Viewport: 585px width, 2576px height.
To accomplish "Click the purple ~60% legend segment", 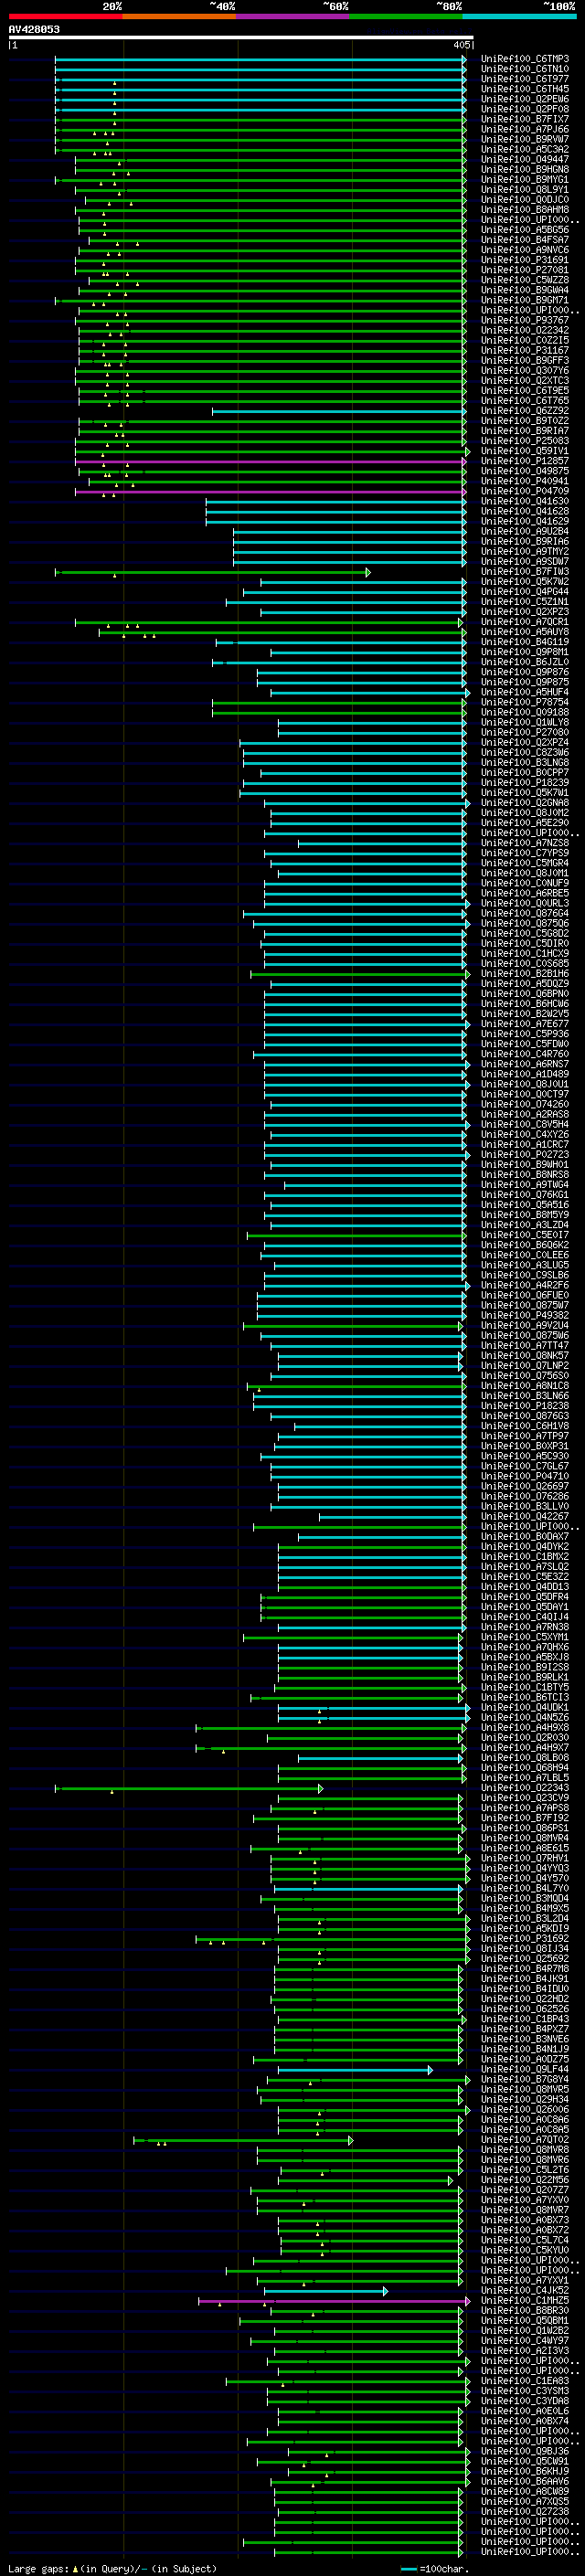I will (293, 16).
